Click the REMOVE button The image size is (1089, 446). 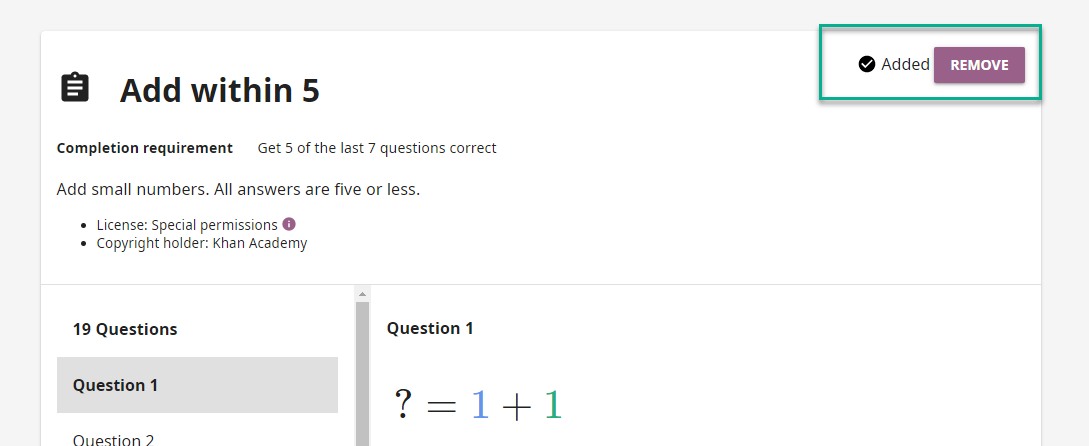coord(979,65)
